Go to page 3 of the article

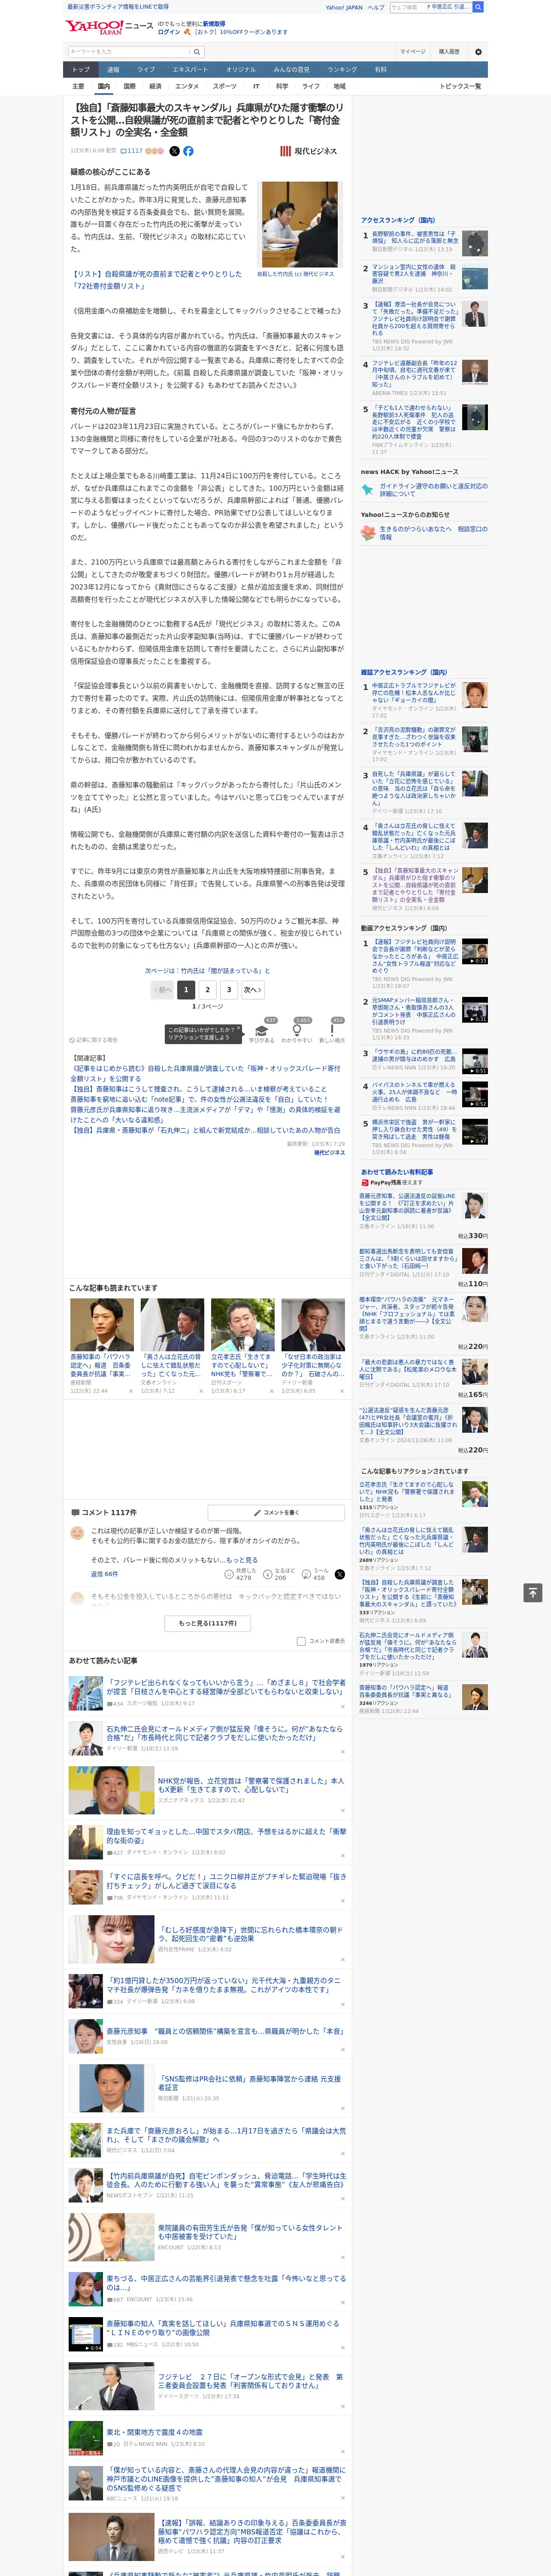click(x=229, y=990)
